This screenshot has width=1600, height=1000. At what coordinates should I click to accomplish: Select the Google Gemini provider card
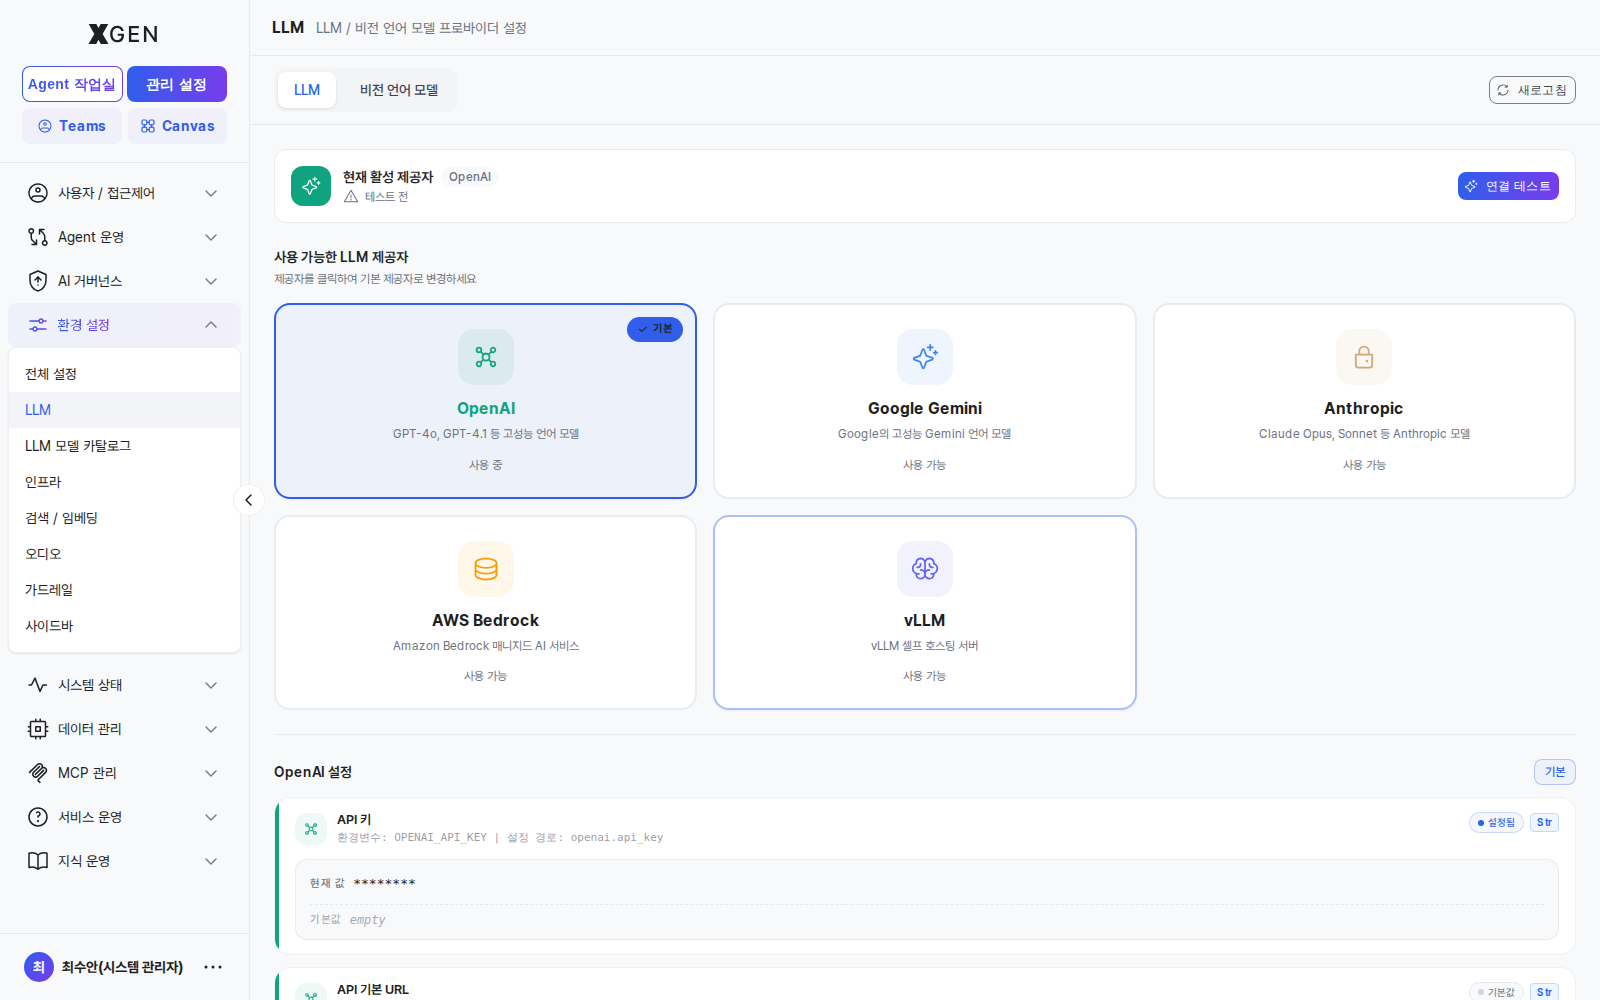(x=925, y=401)
